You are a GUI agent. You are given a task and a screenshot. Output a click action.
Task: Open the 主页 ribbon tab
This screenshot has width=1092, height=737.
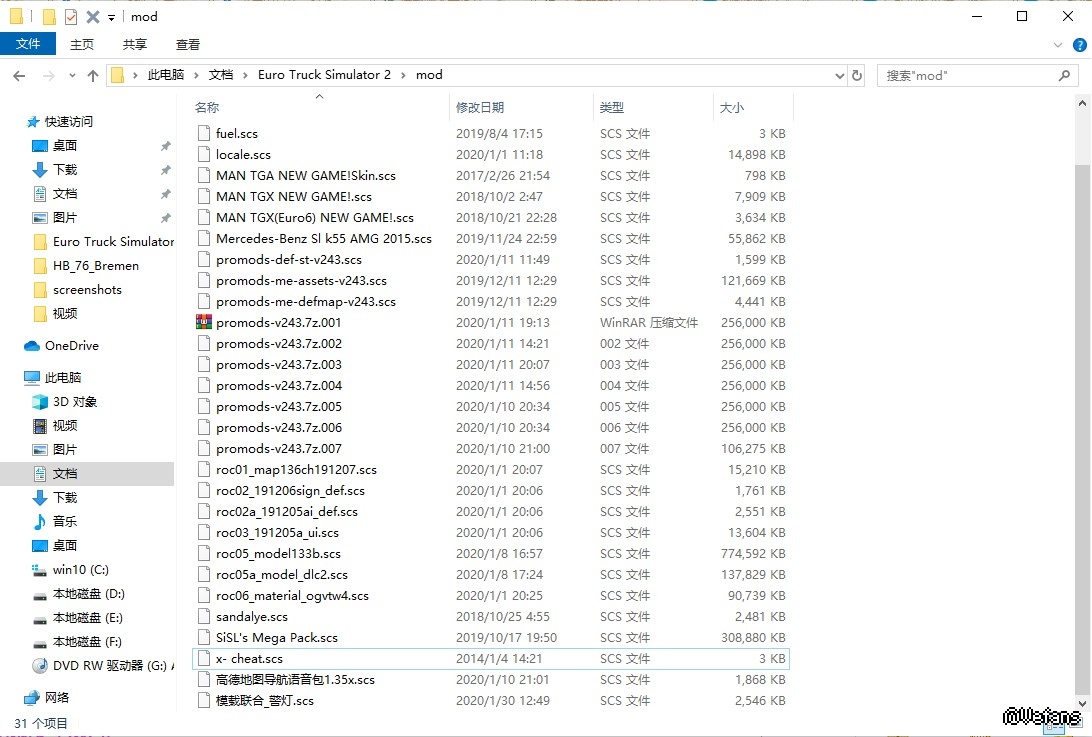pyautogui.click(x=82, y=44)
